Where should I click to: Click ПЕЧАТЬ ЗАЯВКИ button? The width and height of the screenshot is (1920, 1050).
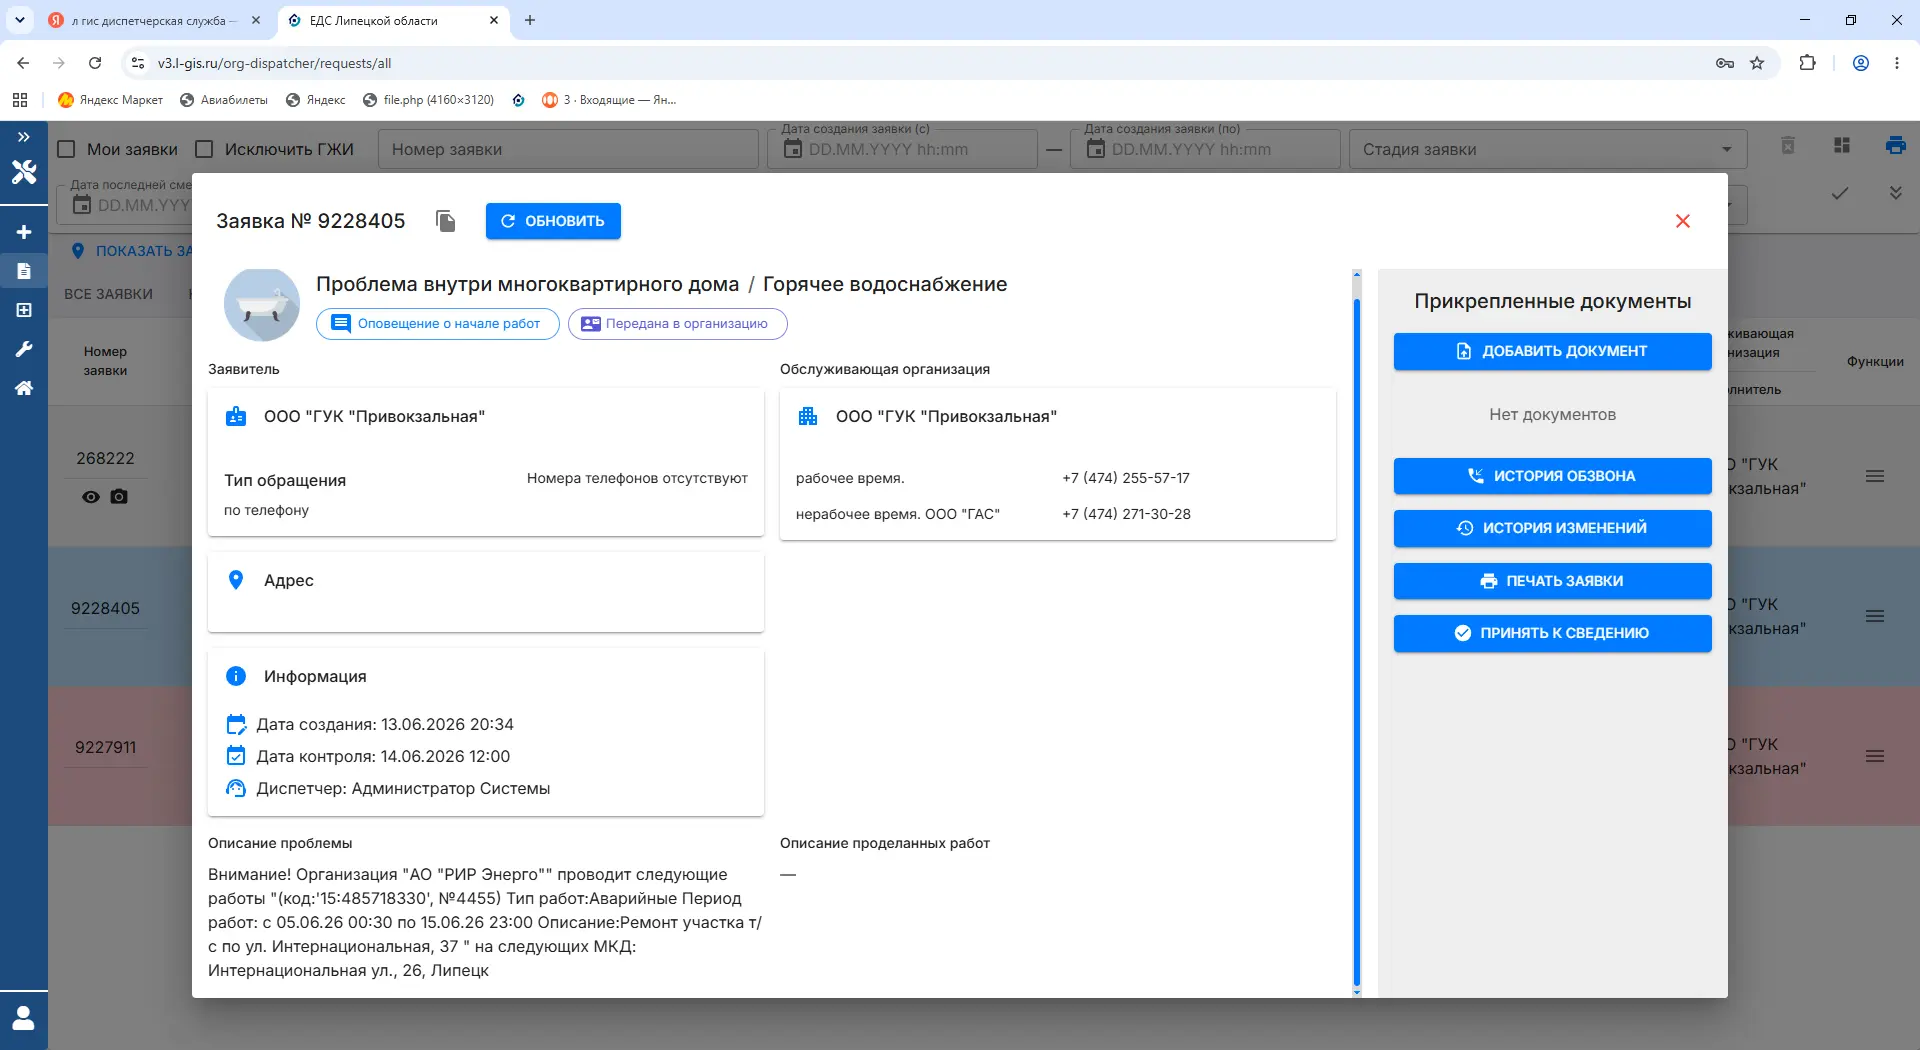click(1552, 581)
